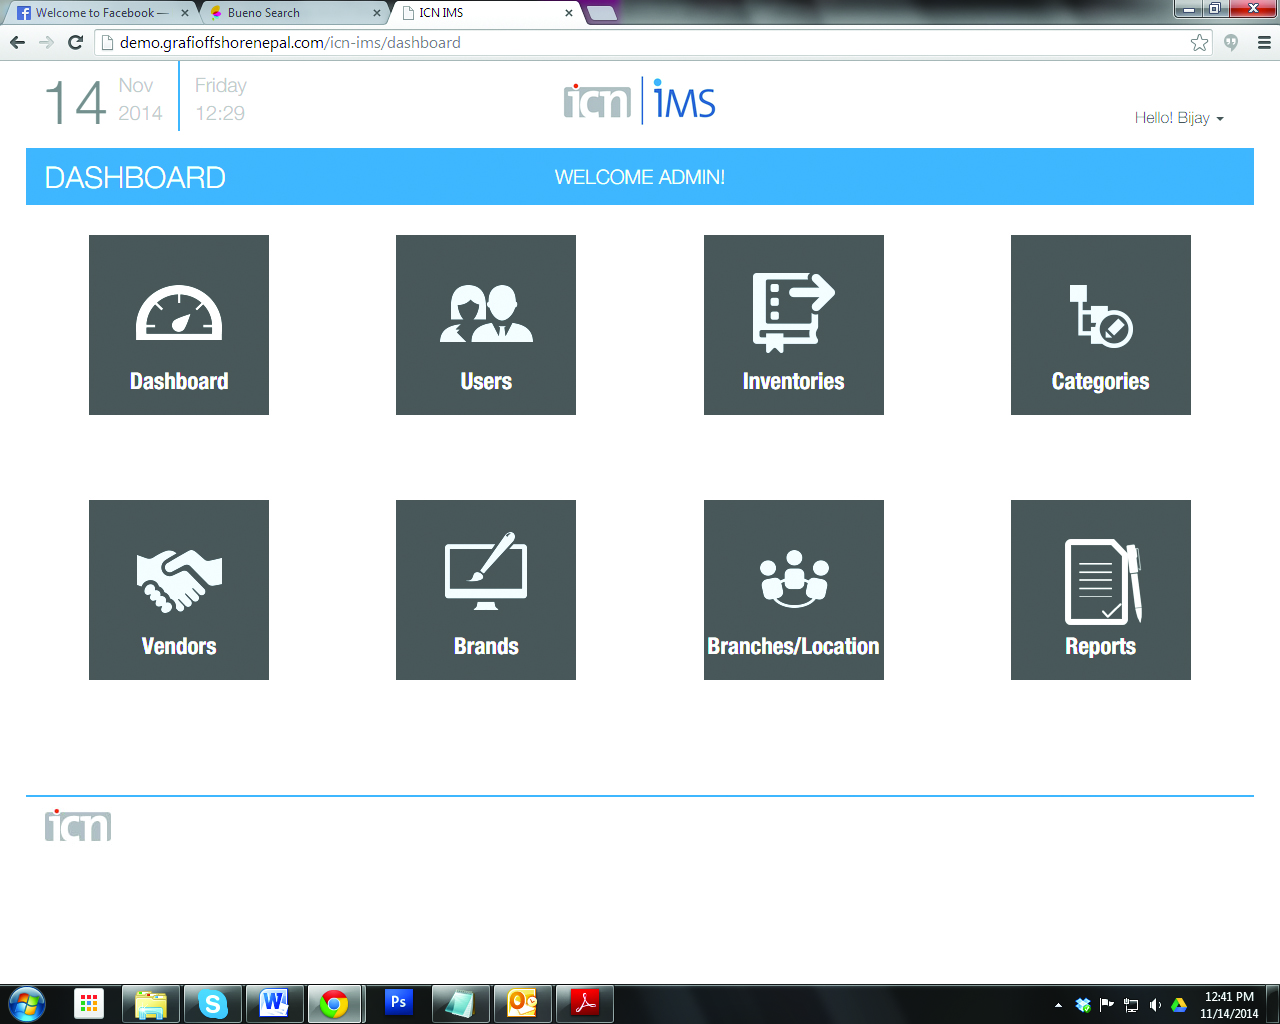1280x1024 pixels.
Task: Bookmark this page with the star icon
Action: [1199, 43]
